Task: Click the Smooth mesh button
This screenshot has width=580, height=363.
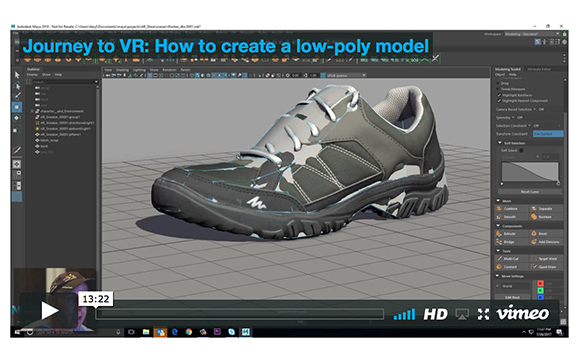Action: (512, 217)
